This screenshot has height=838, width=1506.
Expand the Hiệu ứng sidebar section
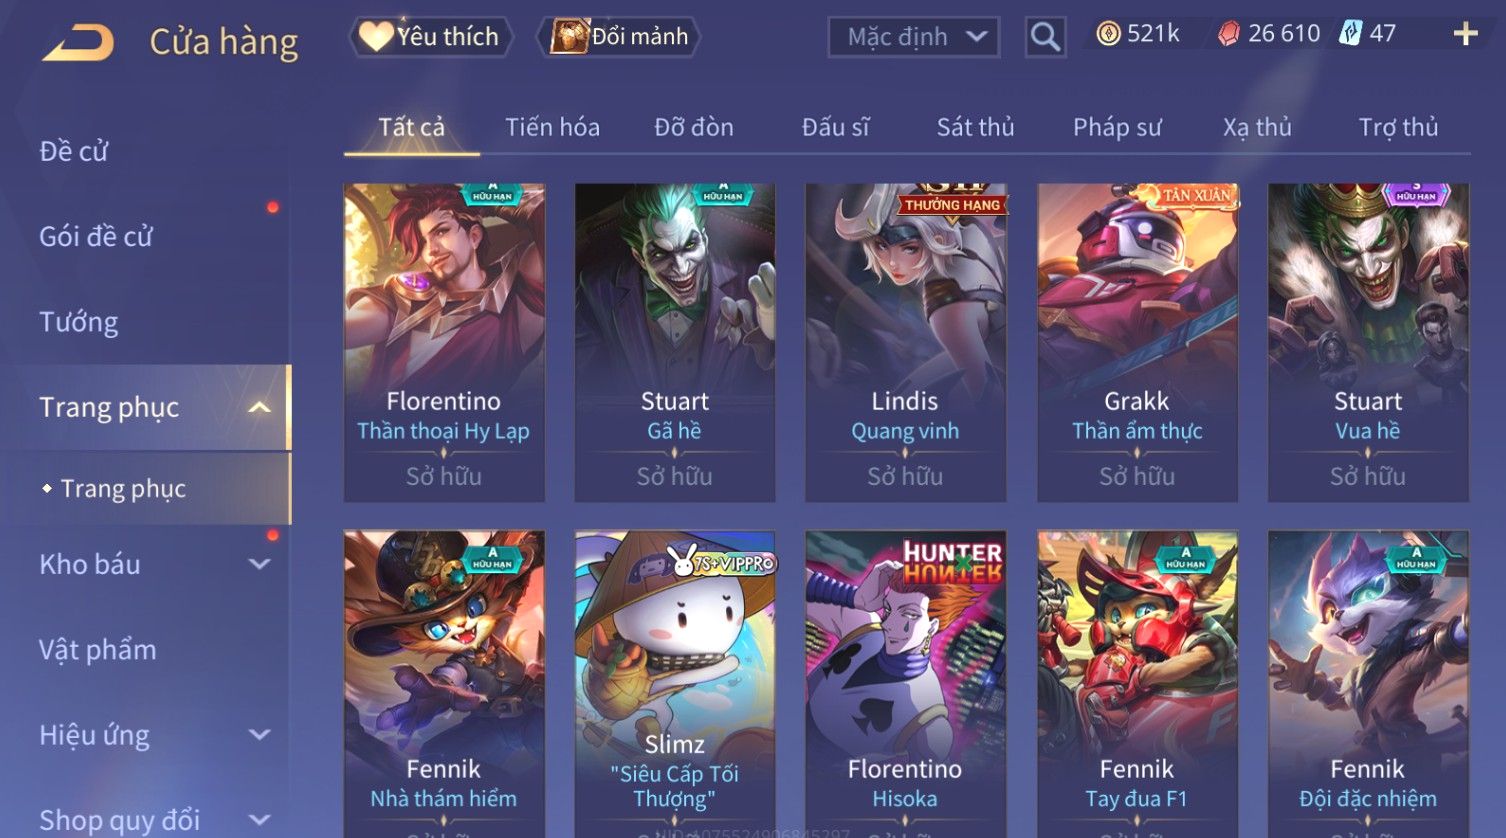(259, 735)
